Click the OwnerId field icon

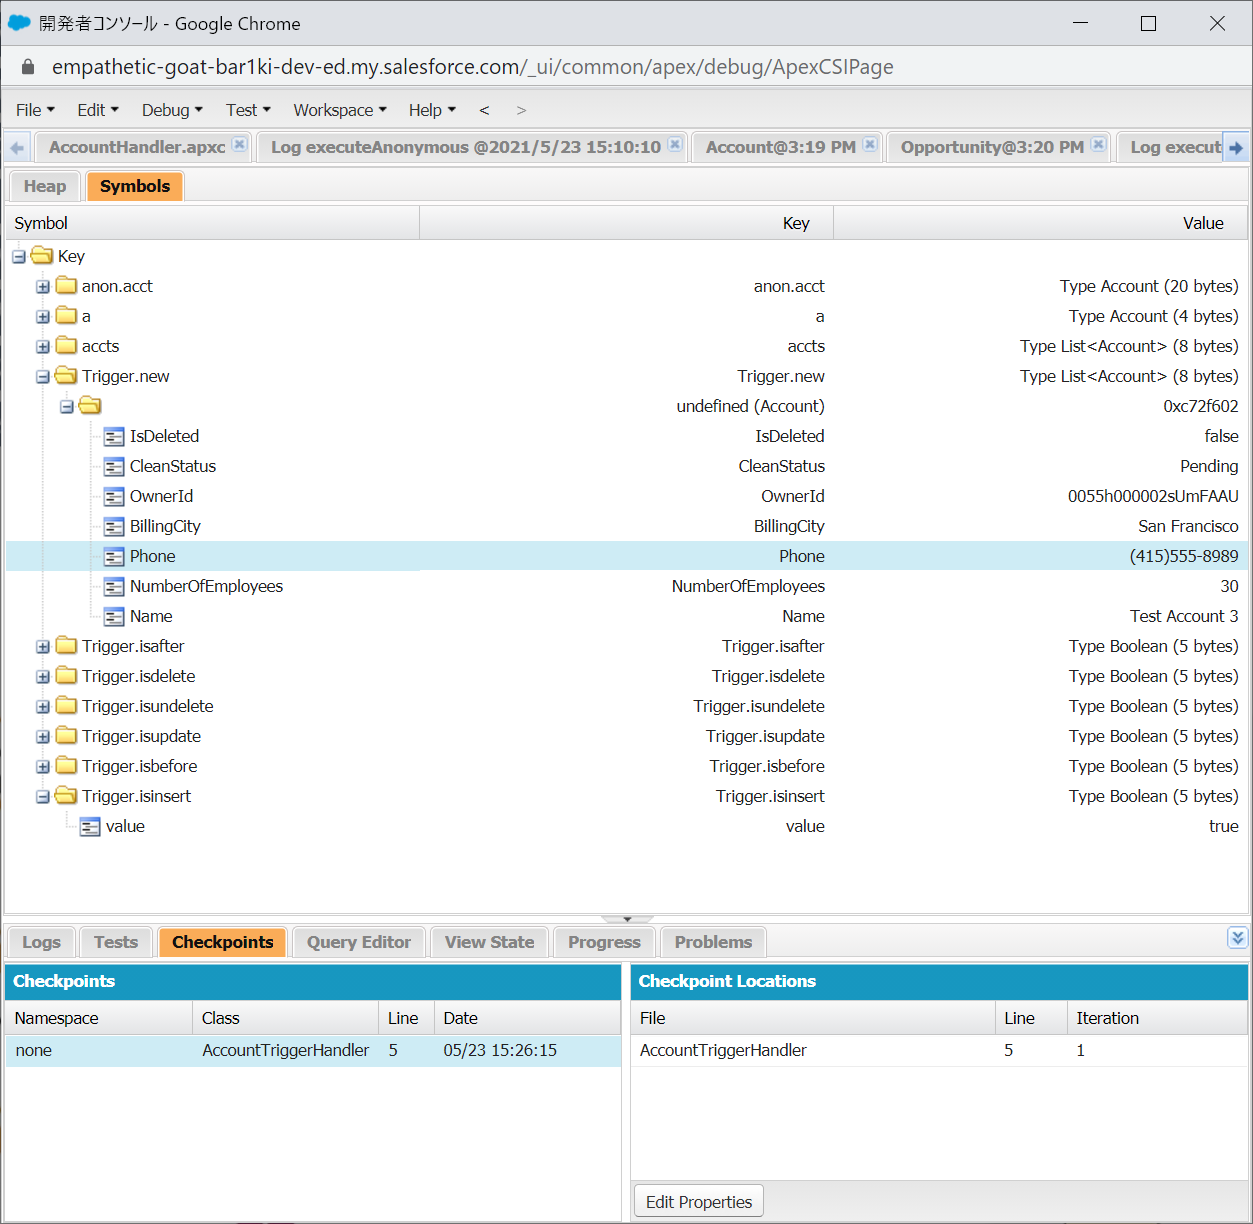pyautogui.click(x=114, y=497)
